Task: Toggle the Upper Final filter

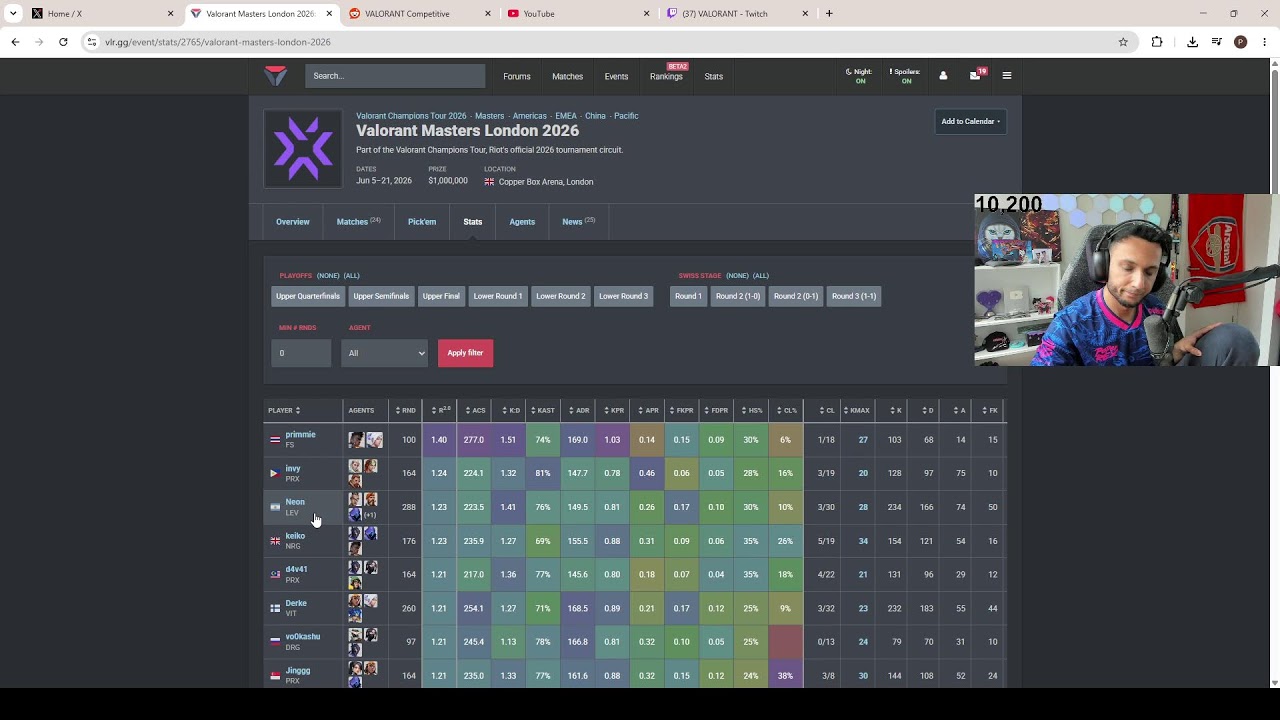Action: (441, 296)
